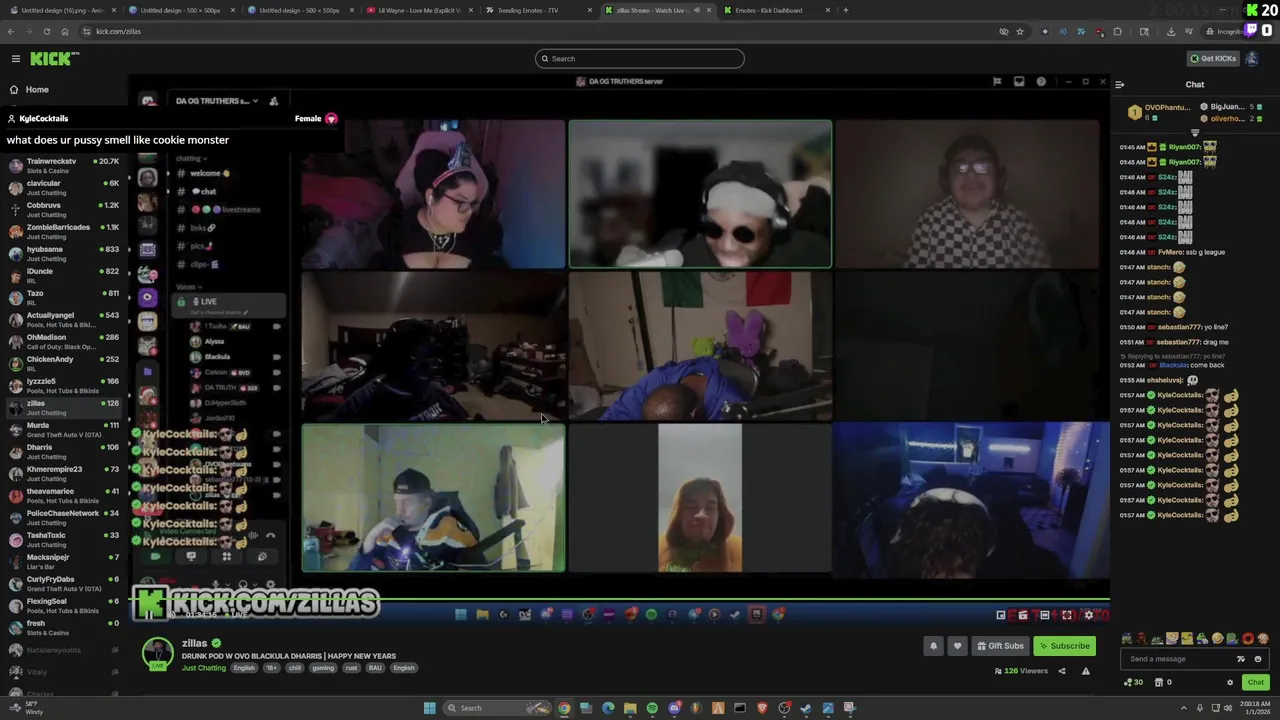Open Steam from the Windows taskbar
Image resolution: width=1280 pixels, height=720 pixels.
click(806, 708)
